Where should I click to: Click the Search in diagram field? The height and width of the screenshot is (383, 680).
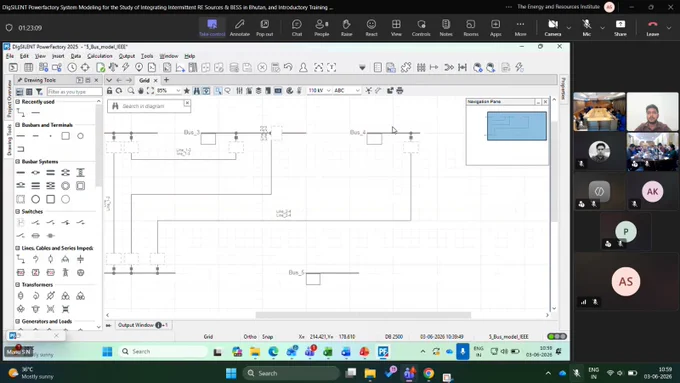[149, 106]
